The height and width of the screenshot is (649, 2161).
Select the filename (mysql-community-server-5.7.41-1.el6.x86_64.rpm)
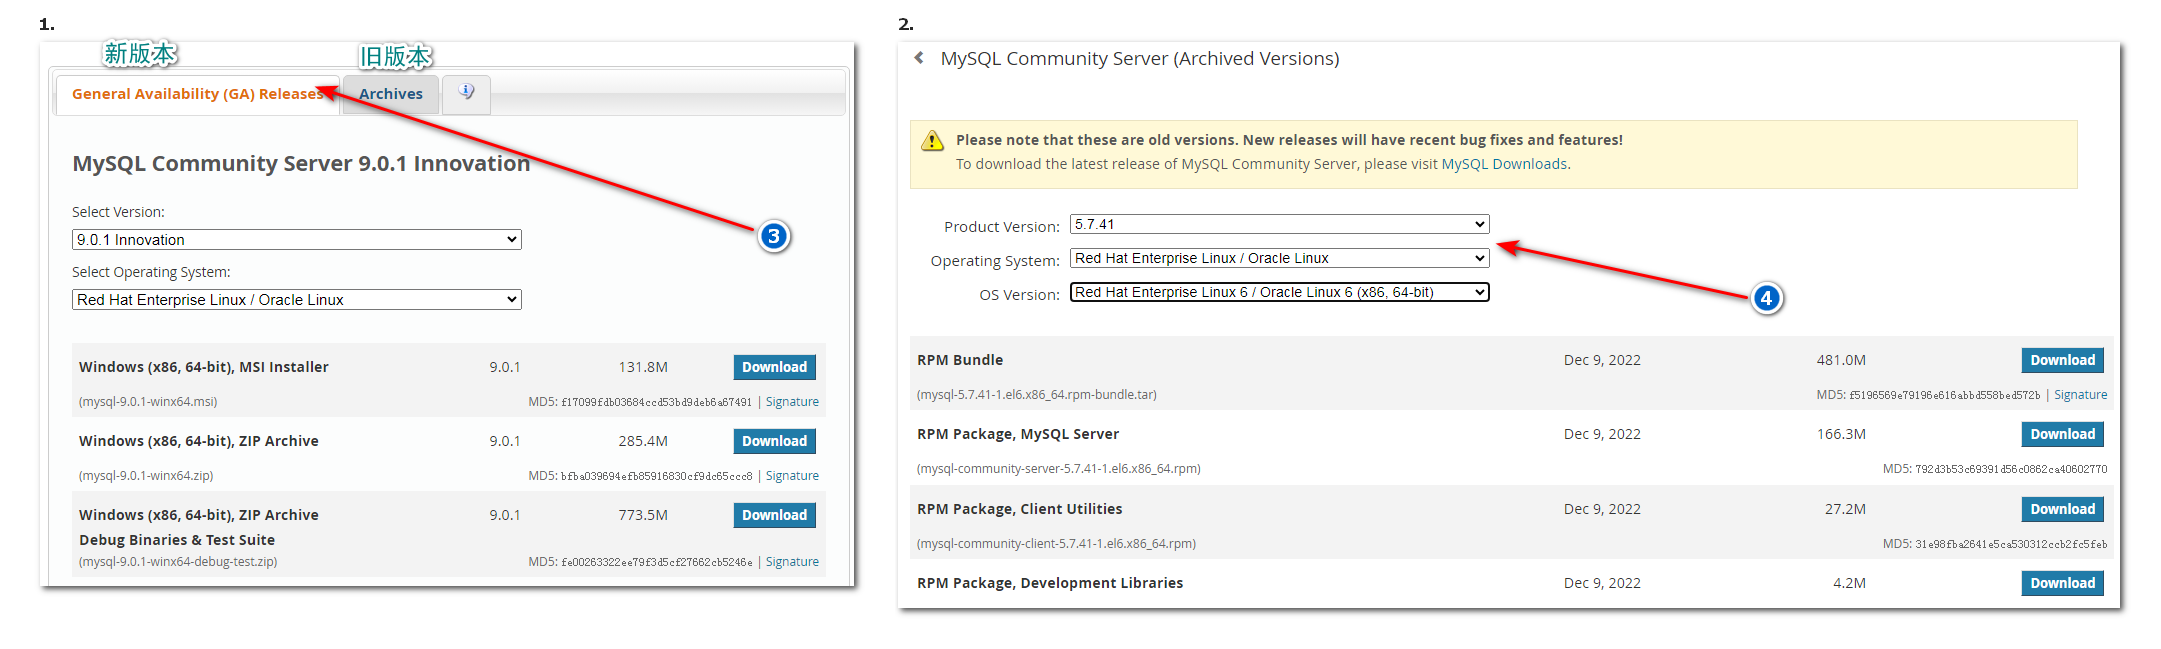[1059, 469]
